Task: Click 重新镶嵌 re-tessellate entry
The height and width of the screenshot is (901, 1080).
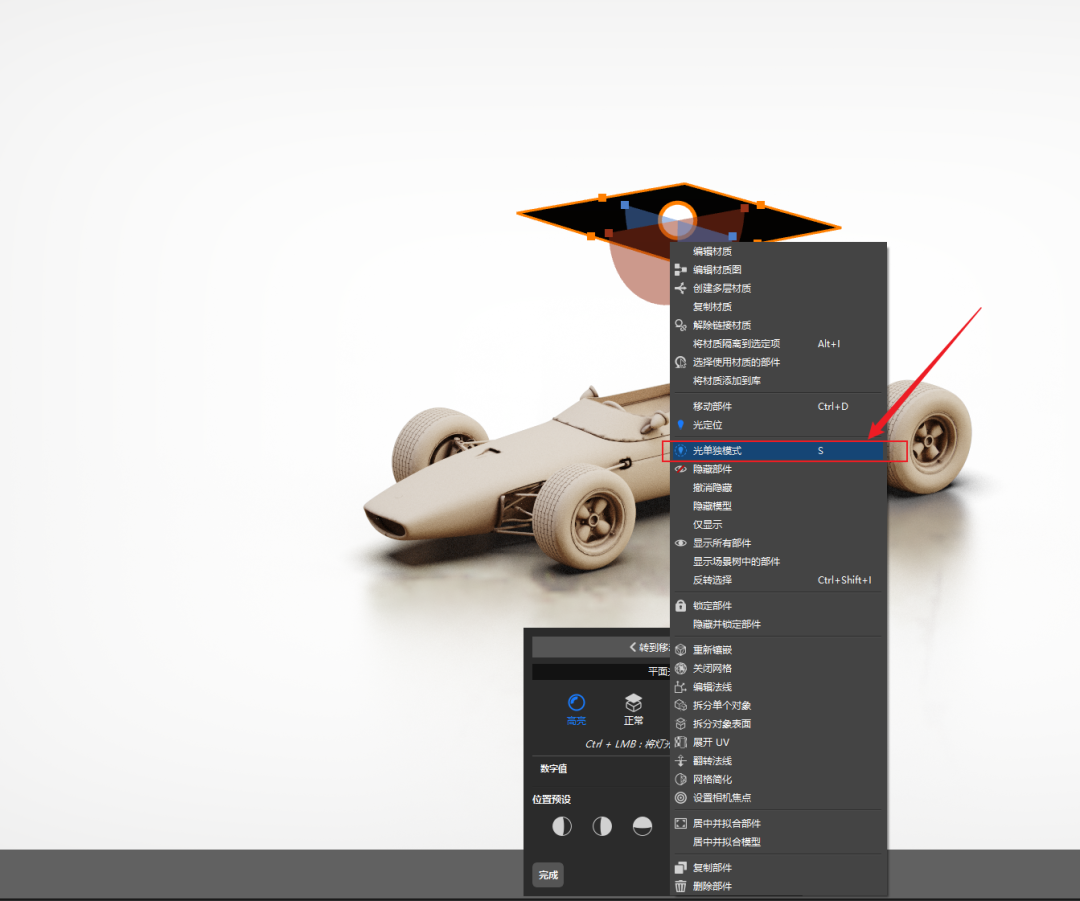Action: pos(778,650)
